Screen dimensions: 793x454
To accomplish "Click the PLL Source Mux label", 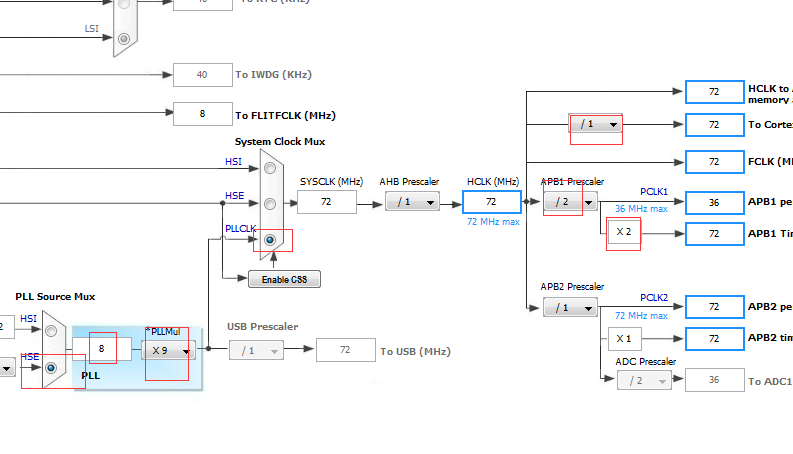I will [x=55, y=297].
